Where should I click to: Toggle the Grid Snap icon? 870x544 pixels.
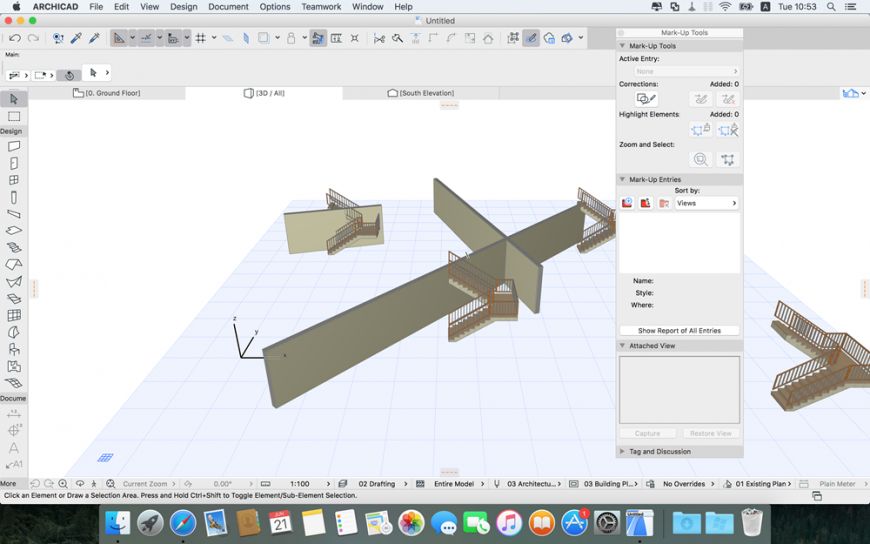pos(201,38)
